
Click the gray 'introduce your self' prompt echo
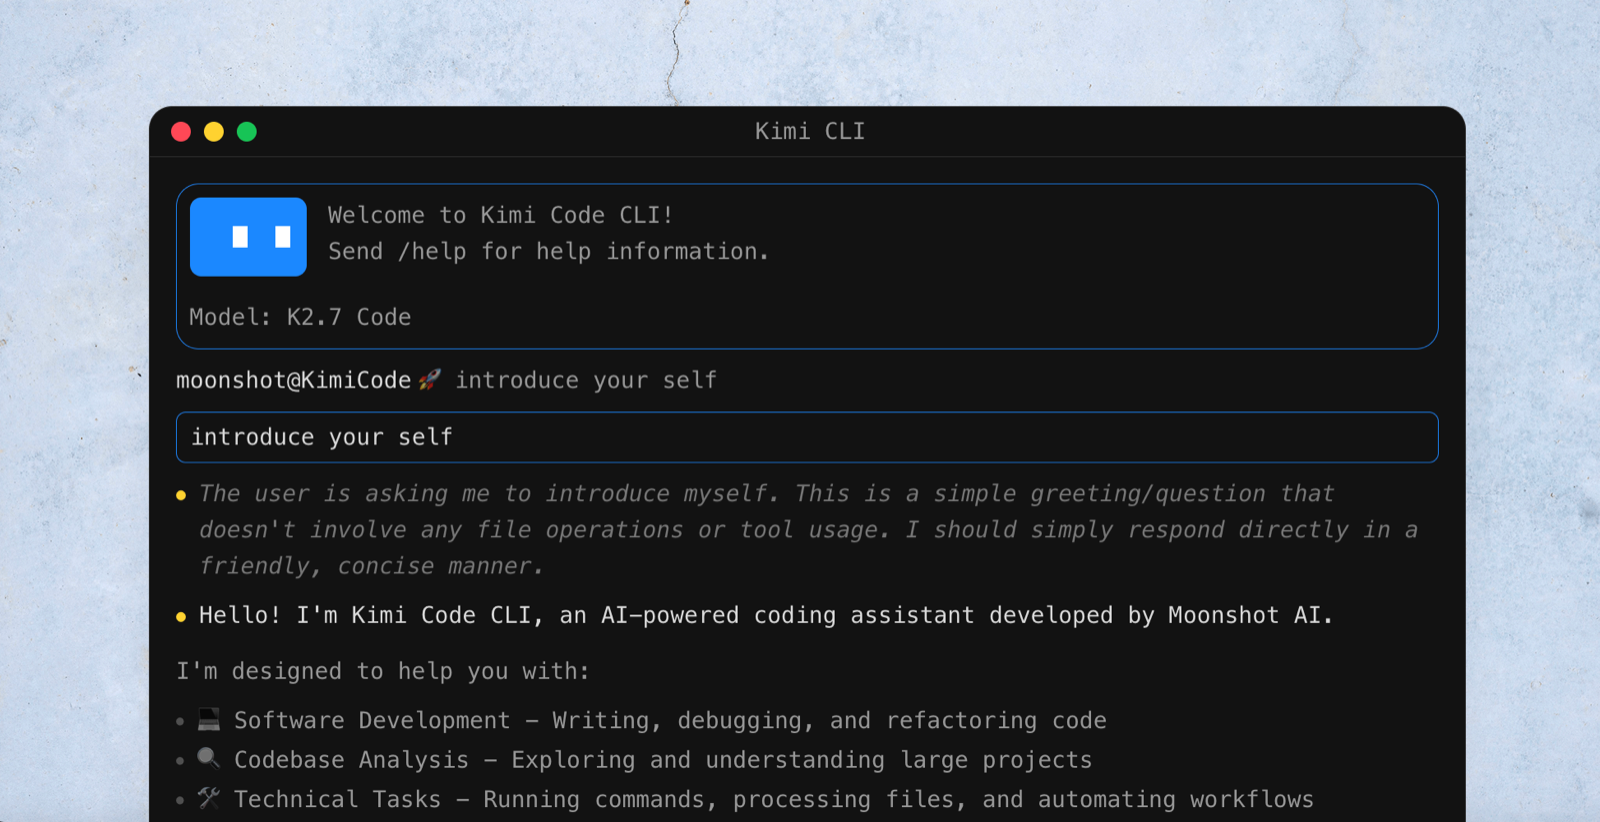pos(586,380)
